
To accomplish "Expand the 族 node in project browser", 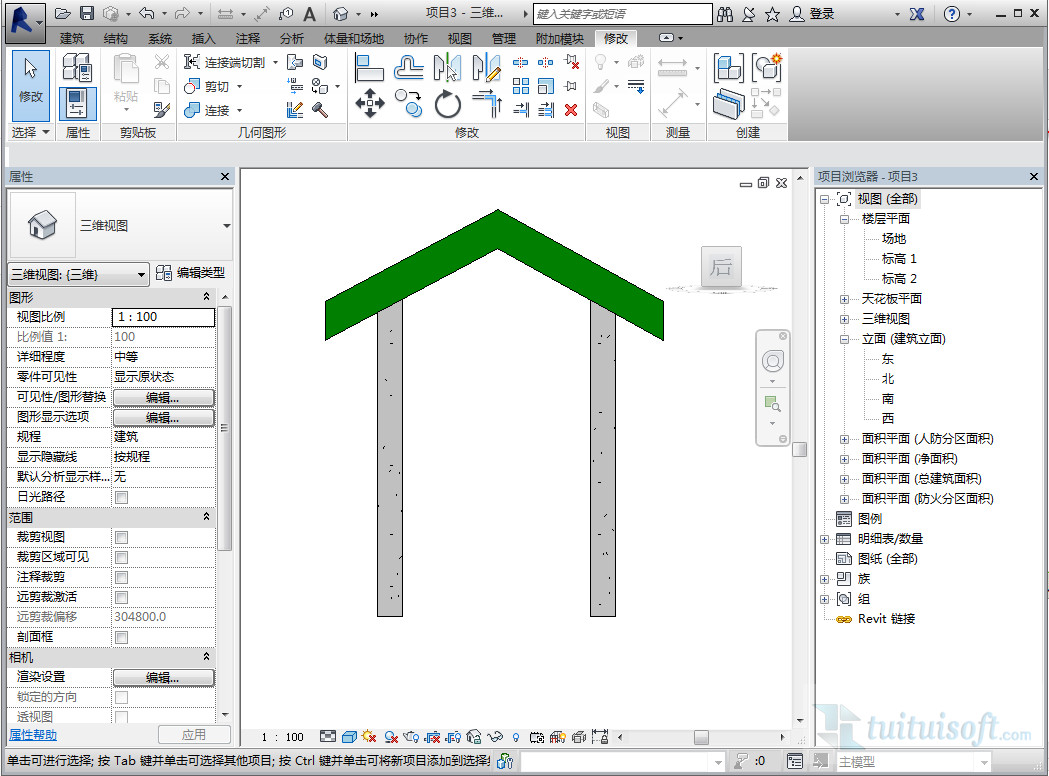I will (825, 579).
